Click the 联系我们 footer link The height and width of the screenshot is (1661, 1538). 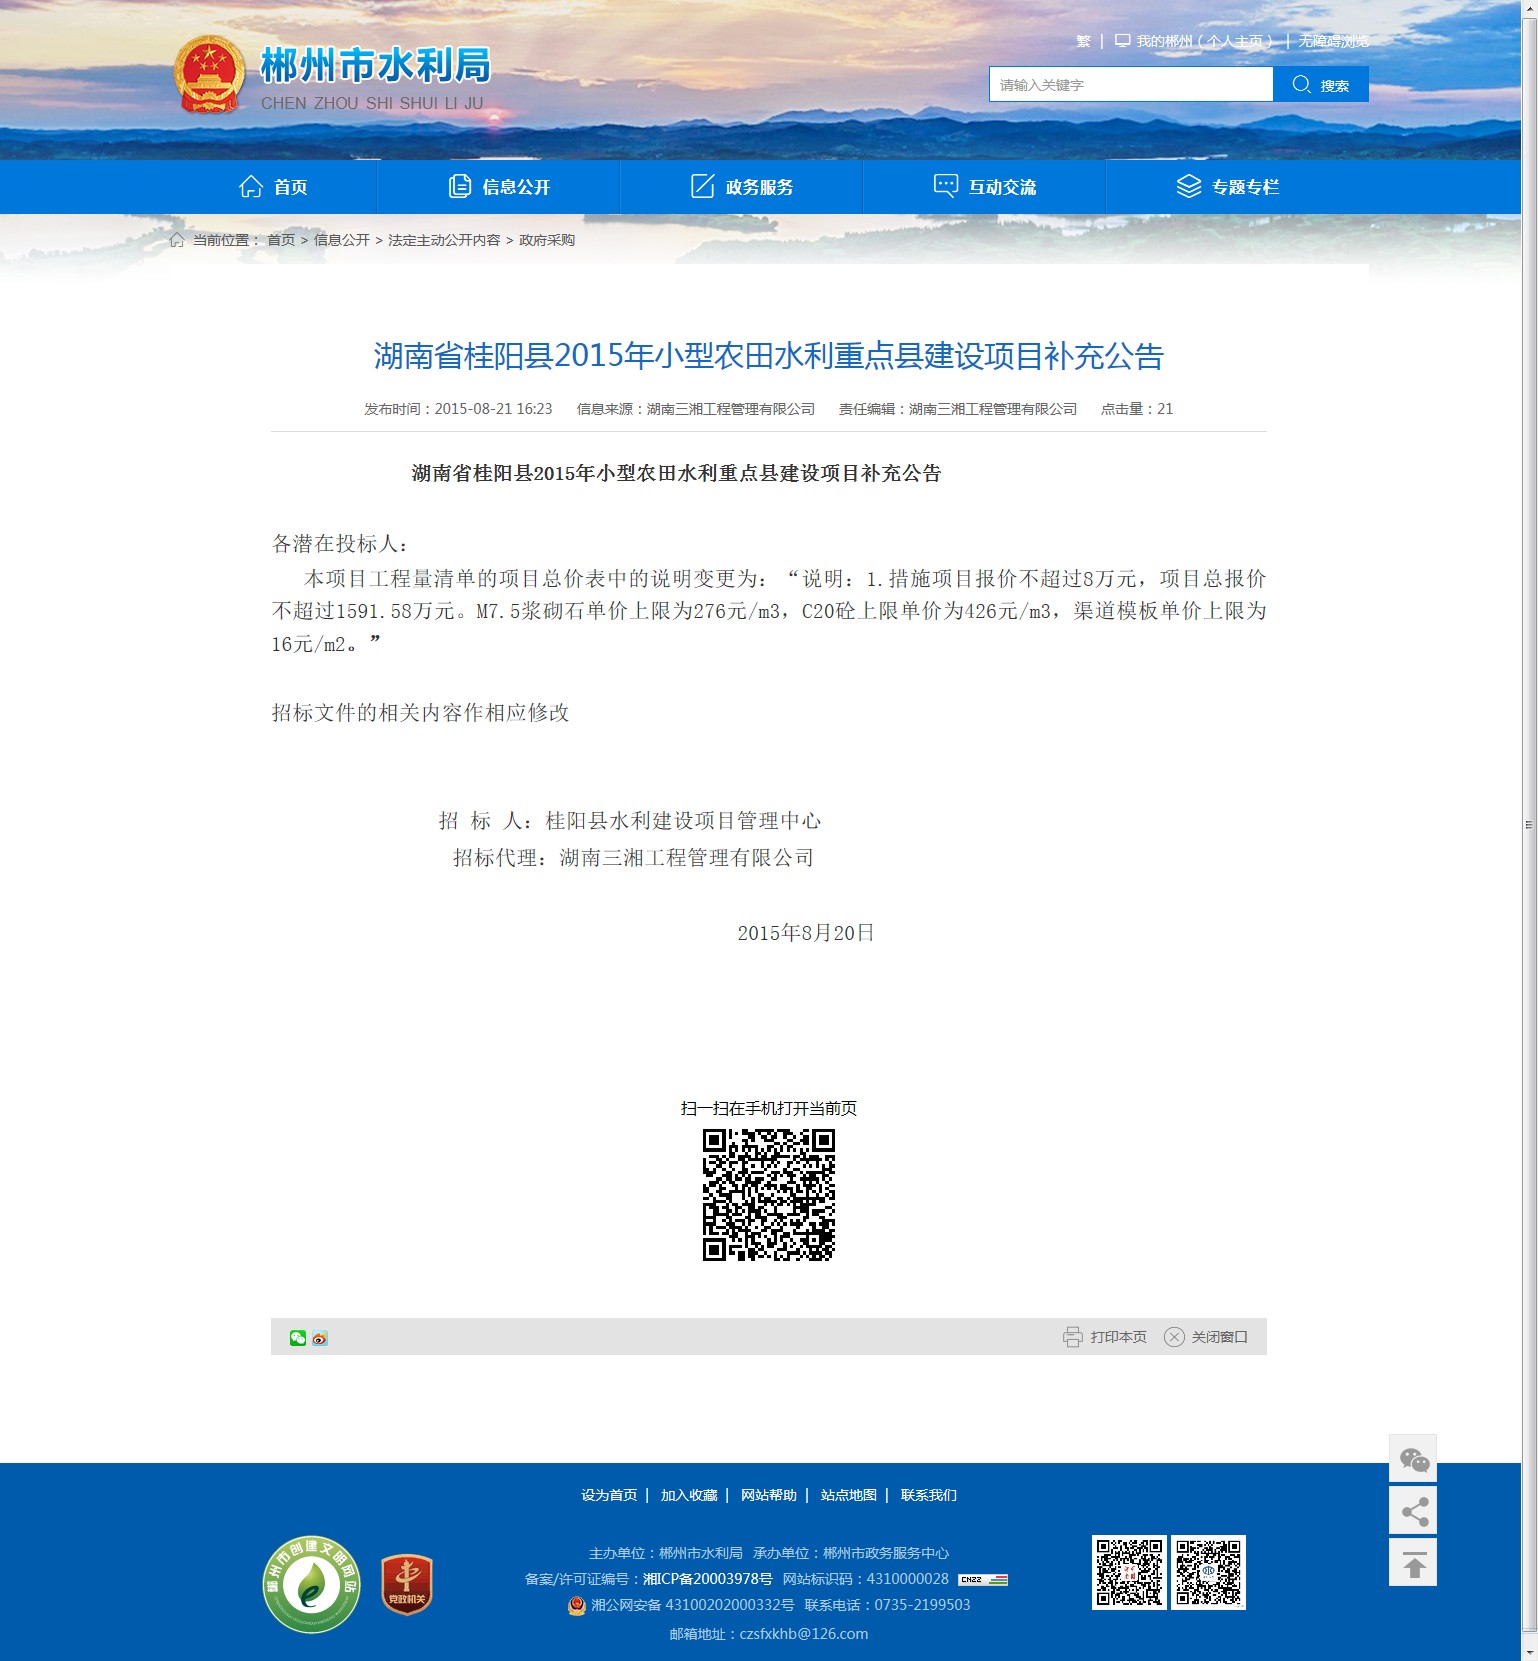(x=928, y=1495)
